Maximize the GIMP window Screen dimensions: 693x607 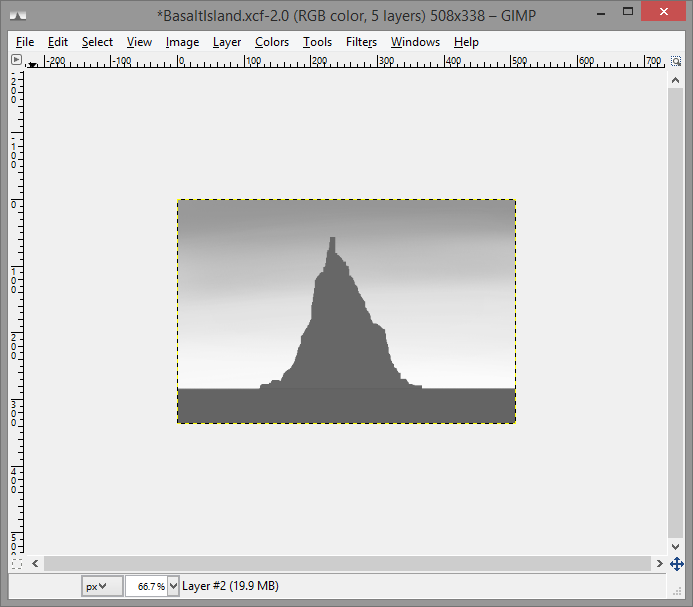628,12
